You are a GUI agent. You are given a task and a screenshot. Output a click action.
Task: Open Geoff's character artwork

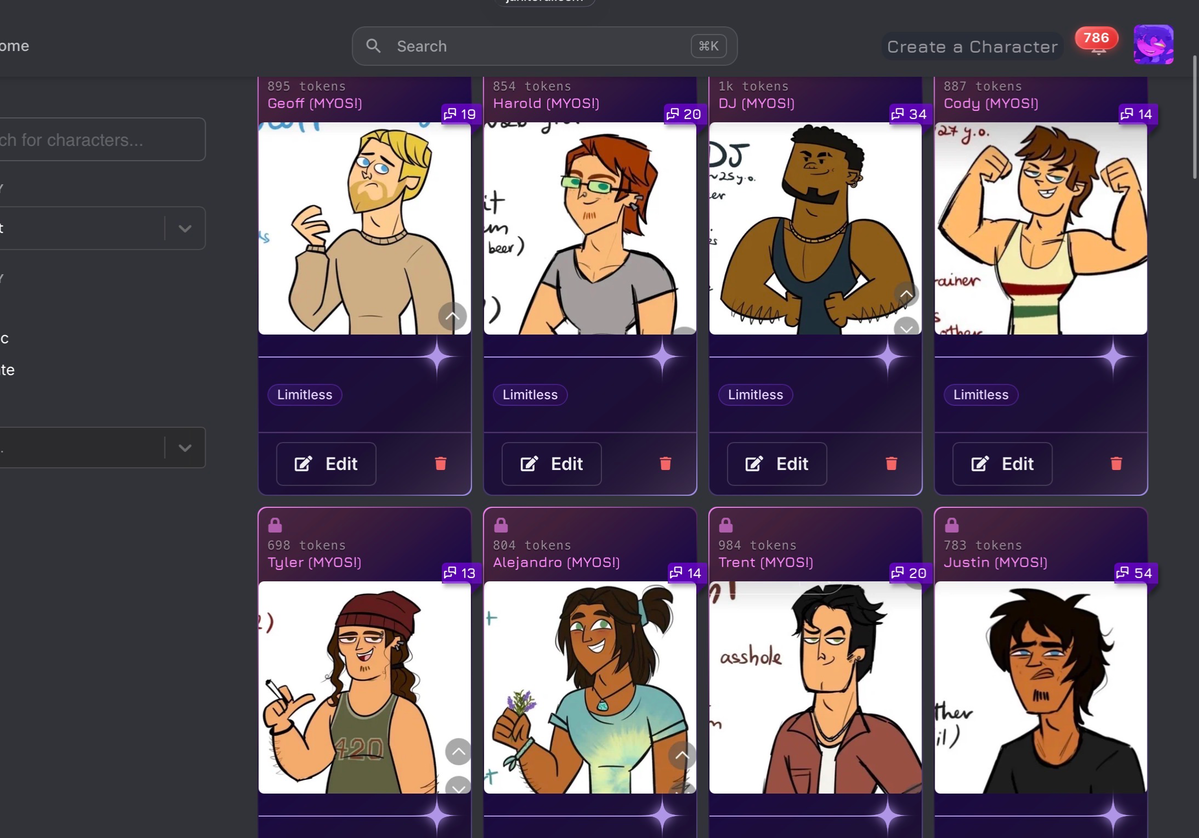tap(365, 229)
